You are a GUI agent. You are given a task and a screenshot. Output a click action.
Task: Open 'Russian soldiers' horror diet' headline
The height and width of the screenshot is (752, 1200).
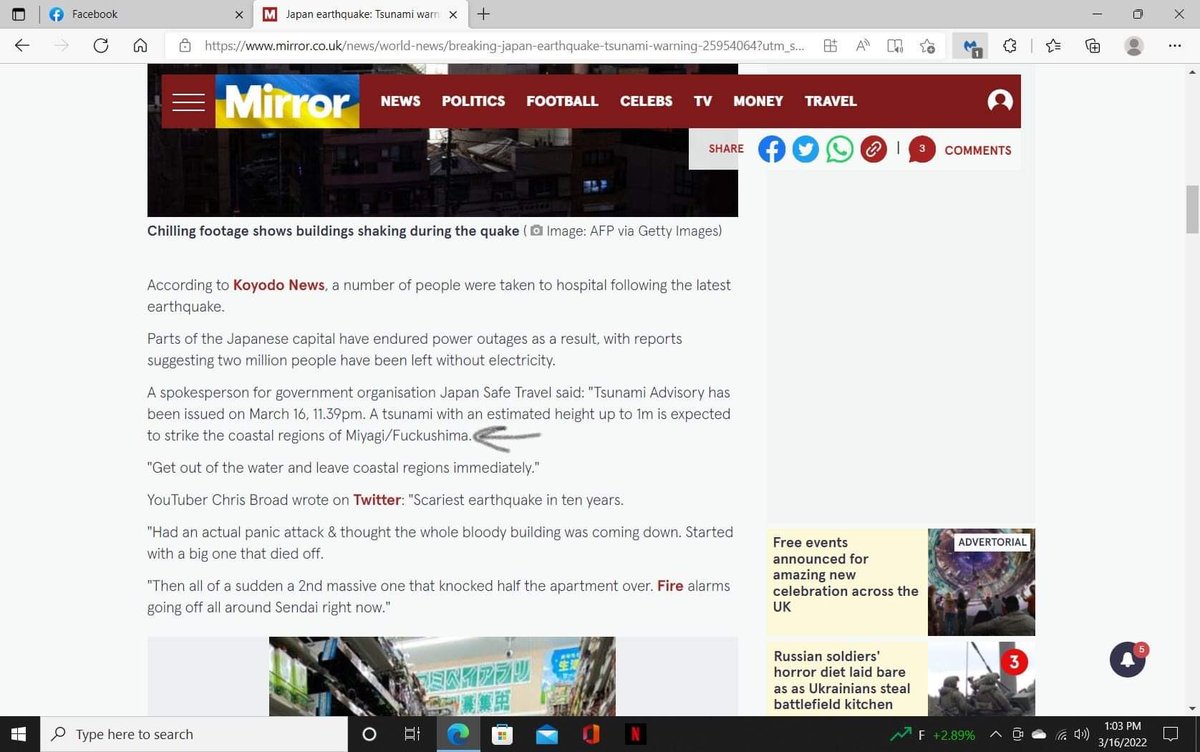click(842, 680)
